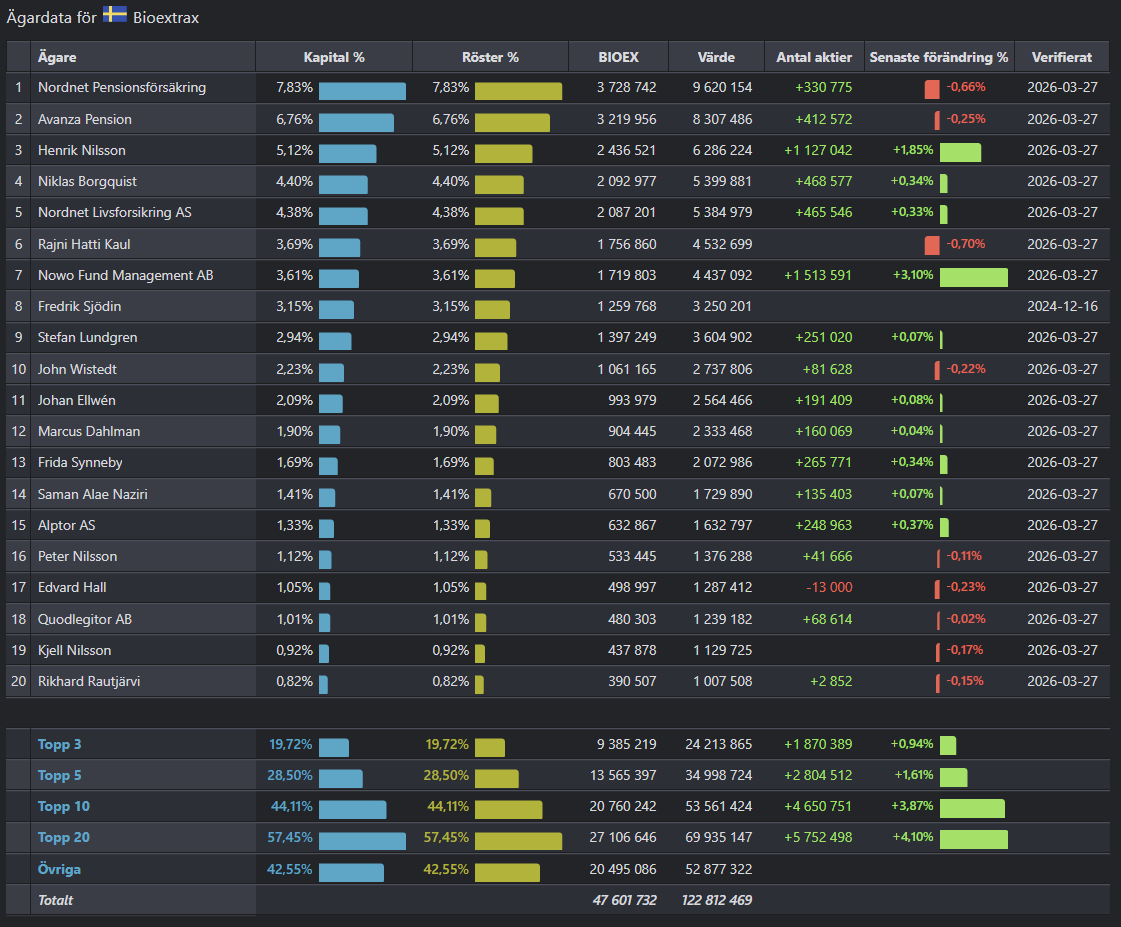Click yellow votes bar for Avanza Pension

tap(512, 122)
